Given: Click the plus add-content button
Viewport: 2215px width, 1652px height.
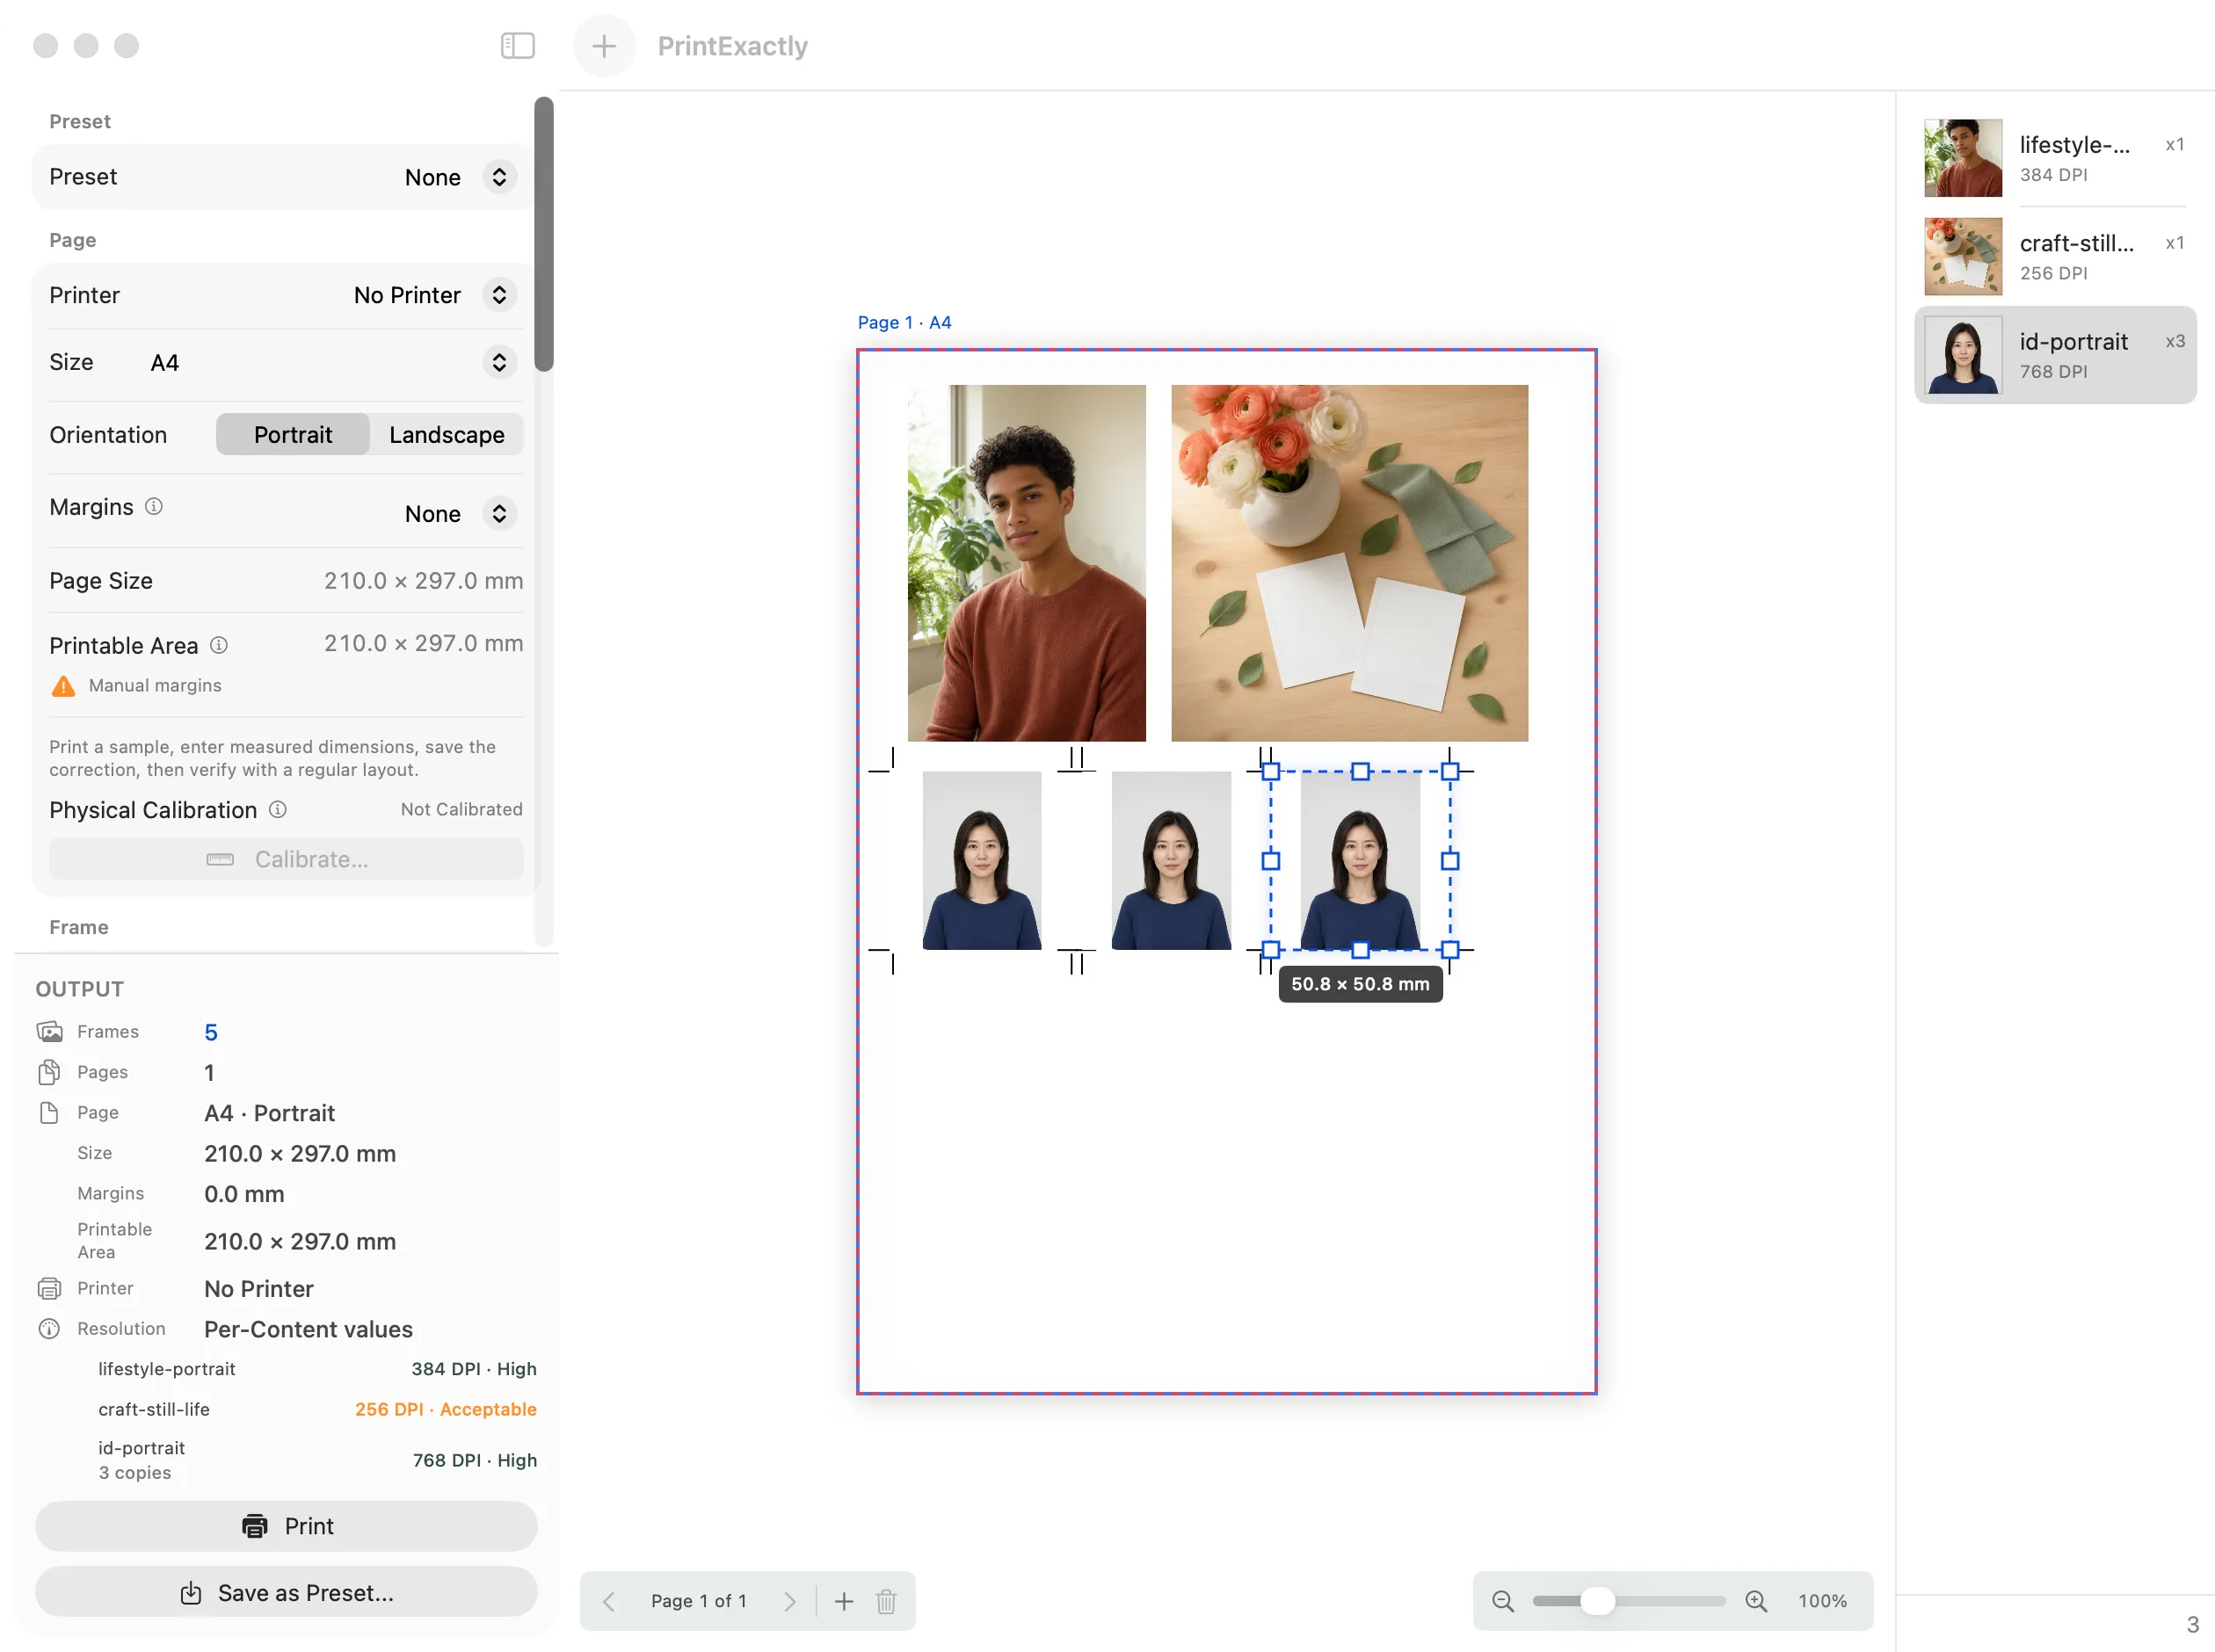Looking at the screenshot, I should click(604, 46).
